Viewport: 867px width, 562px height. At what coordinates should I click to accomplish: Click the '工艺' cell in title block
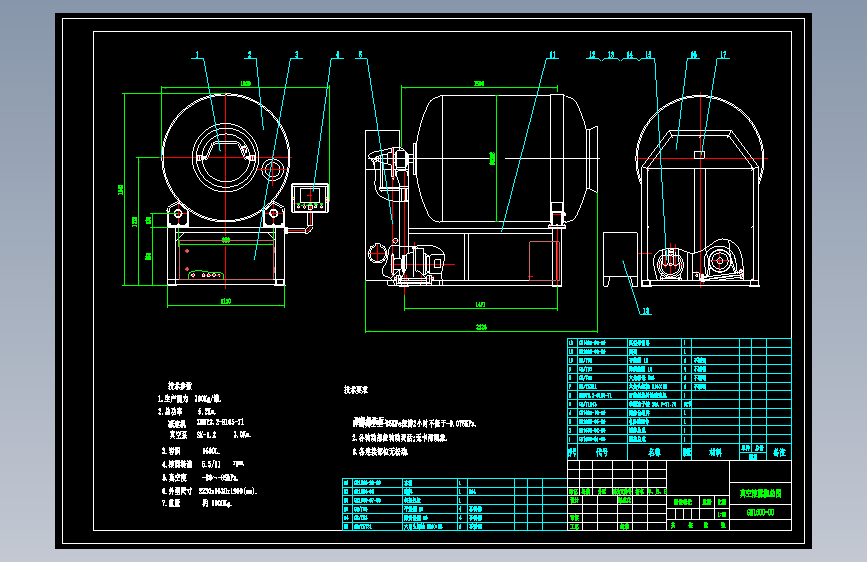pyautogui.click(x=574, y=527)
